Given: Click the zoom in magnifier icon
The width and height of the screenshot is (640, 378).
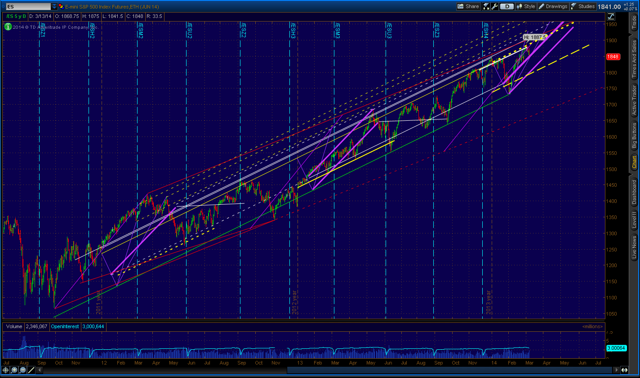Looking at the screenshot, I should (14, 370).
